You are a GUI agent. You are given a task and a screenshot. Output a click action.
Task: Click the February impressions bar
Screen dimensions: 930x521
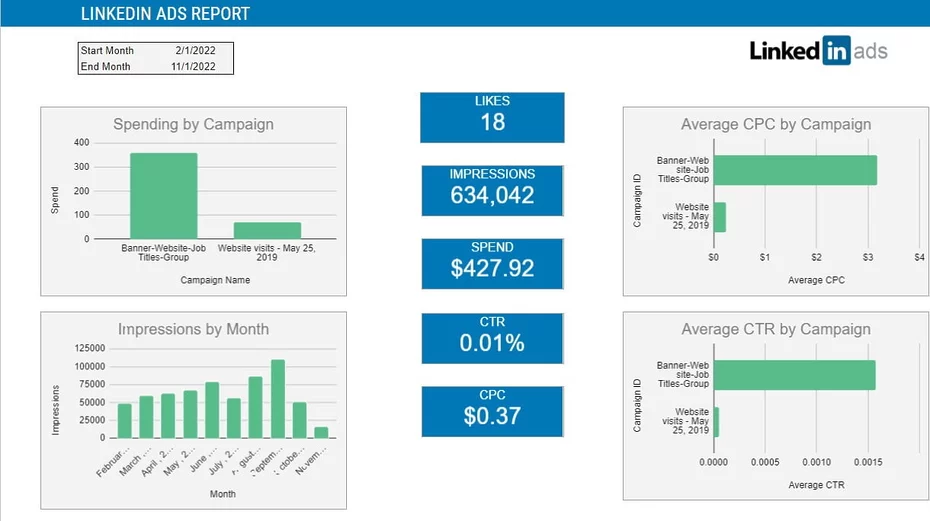(125, 421)
